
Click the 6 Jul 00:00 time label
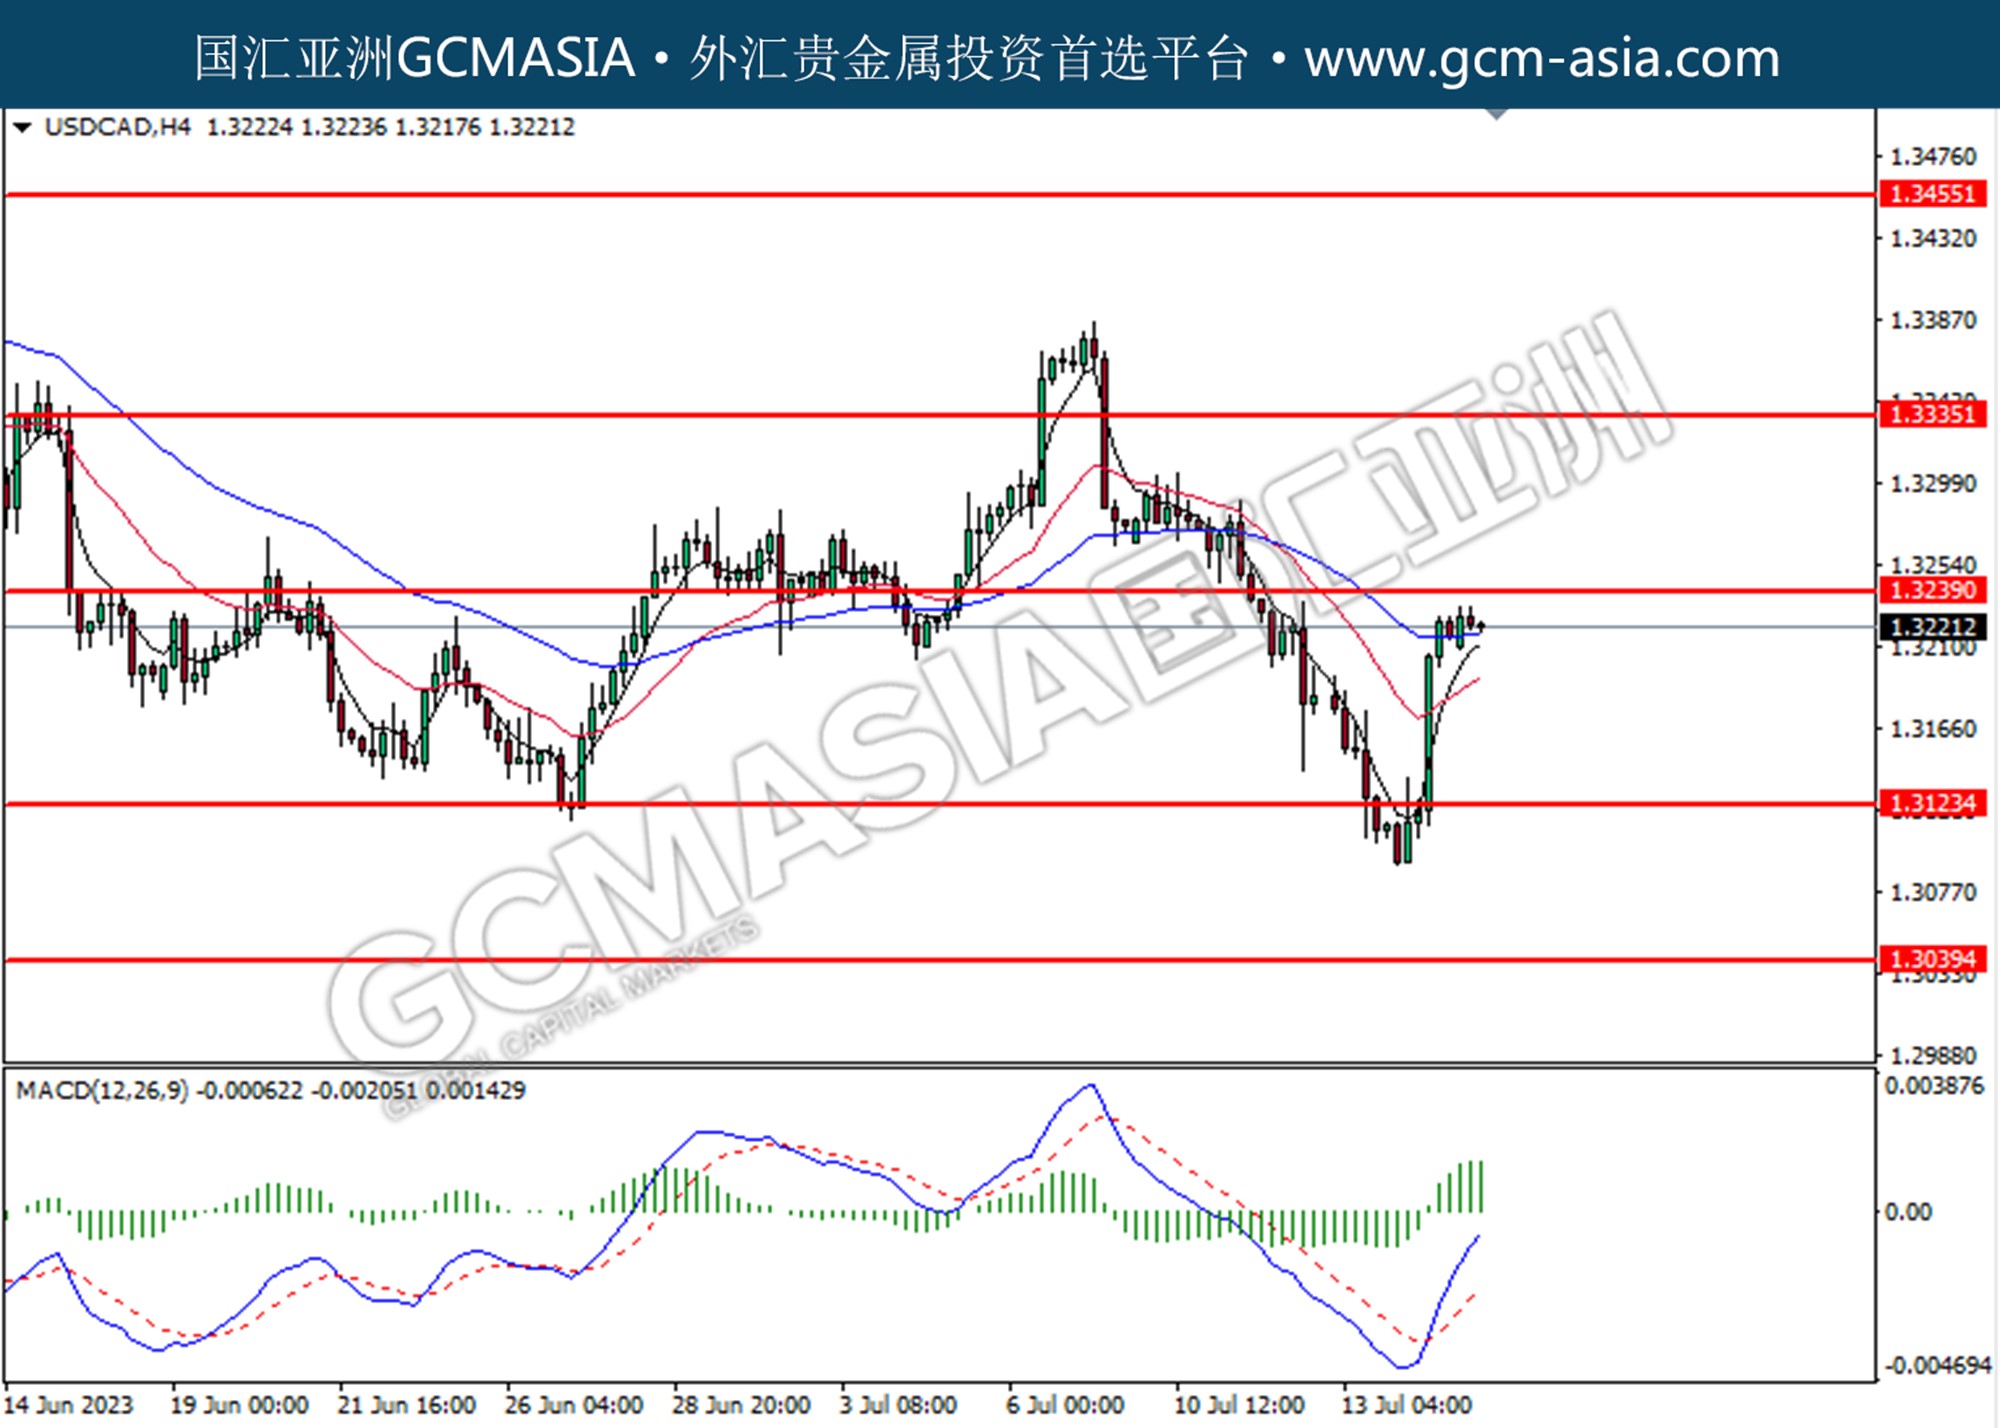tap(1065, 1405)
